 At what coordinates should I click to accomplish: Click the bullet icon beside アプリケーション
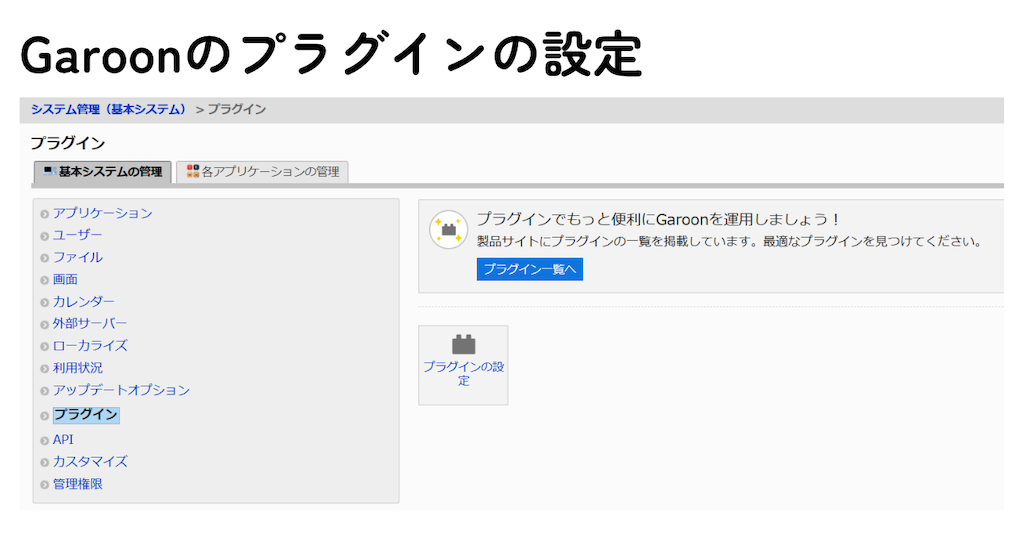coord(44,214)
